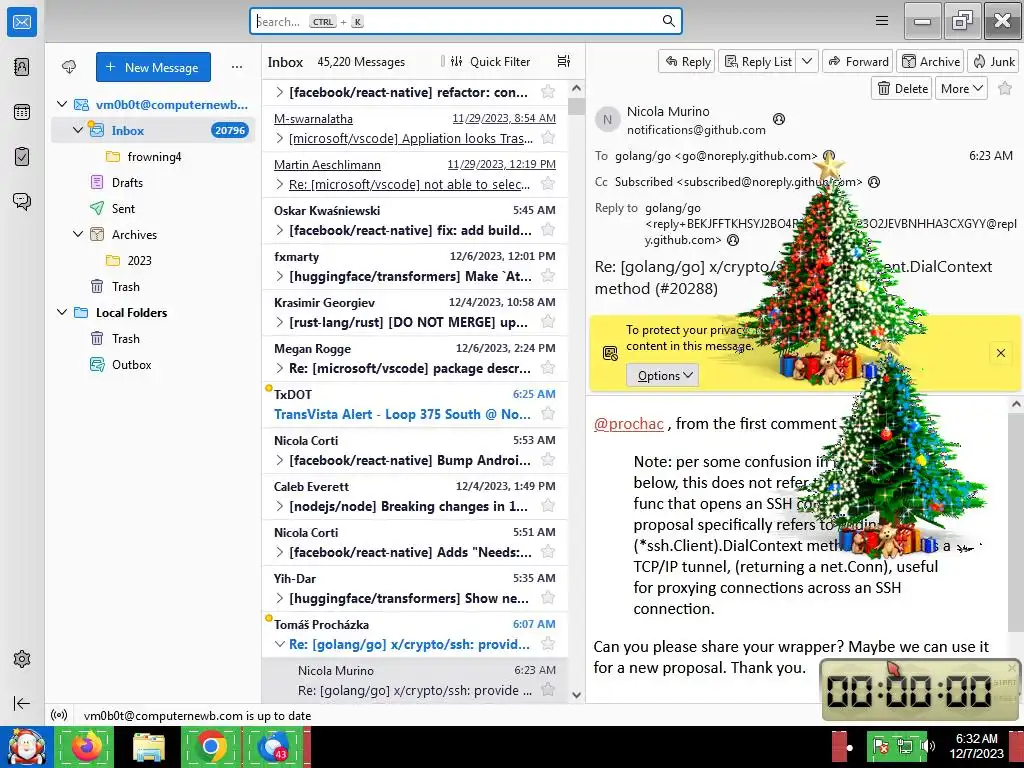Follow the @prochac mention link
The image size is (1024, 768).
coord(628,424)
